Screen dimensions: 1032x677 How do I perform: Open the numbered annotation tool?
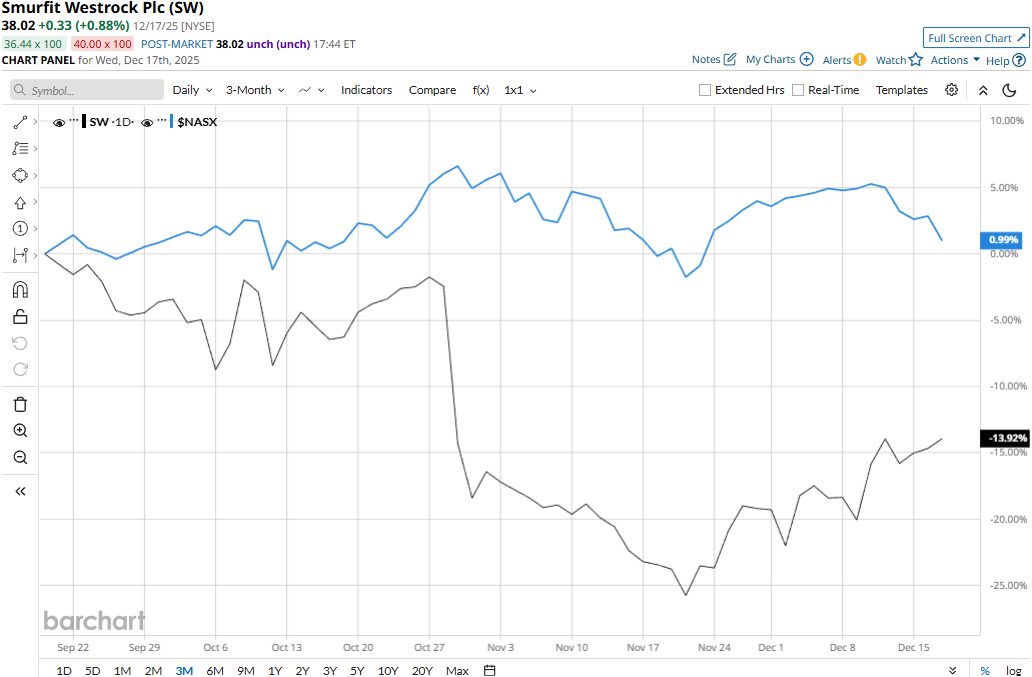20,228
